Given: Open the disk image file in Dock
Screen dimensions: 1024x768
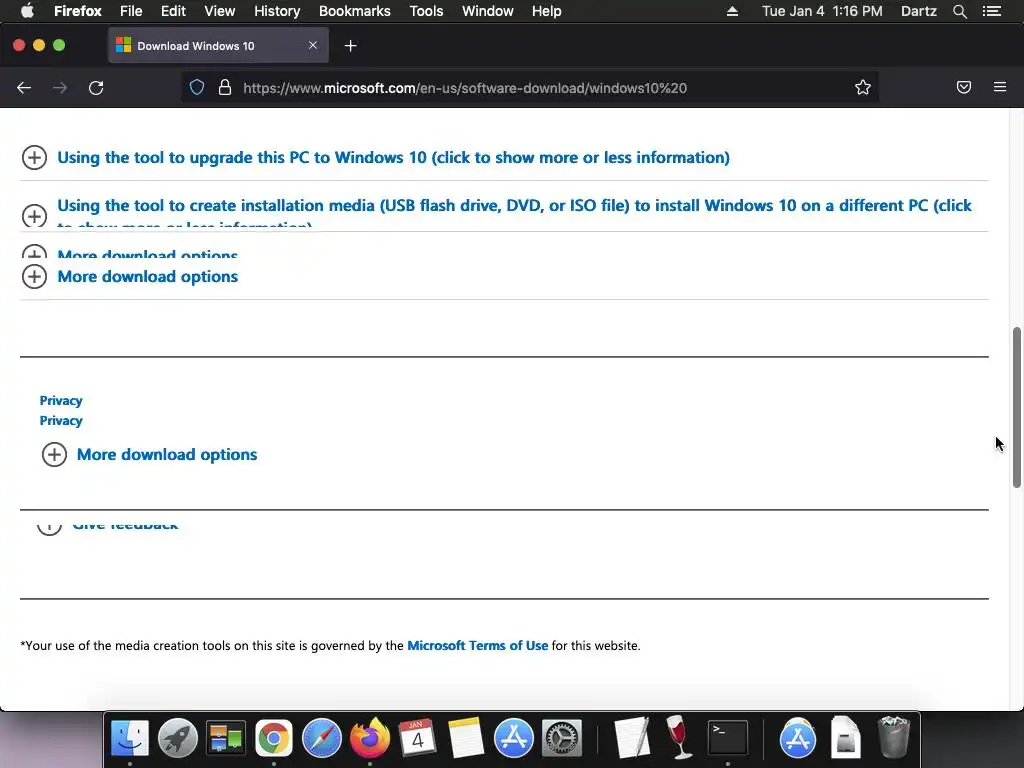Looking at the screenshot, I should coord(846,738).
